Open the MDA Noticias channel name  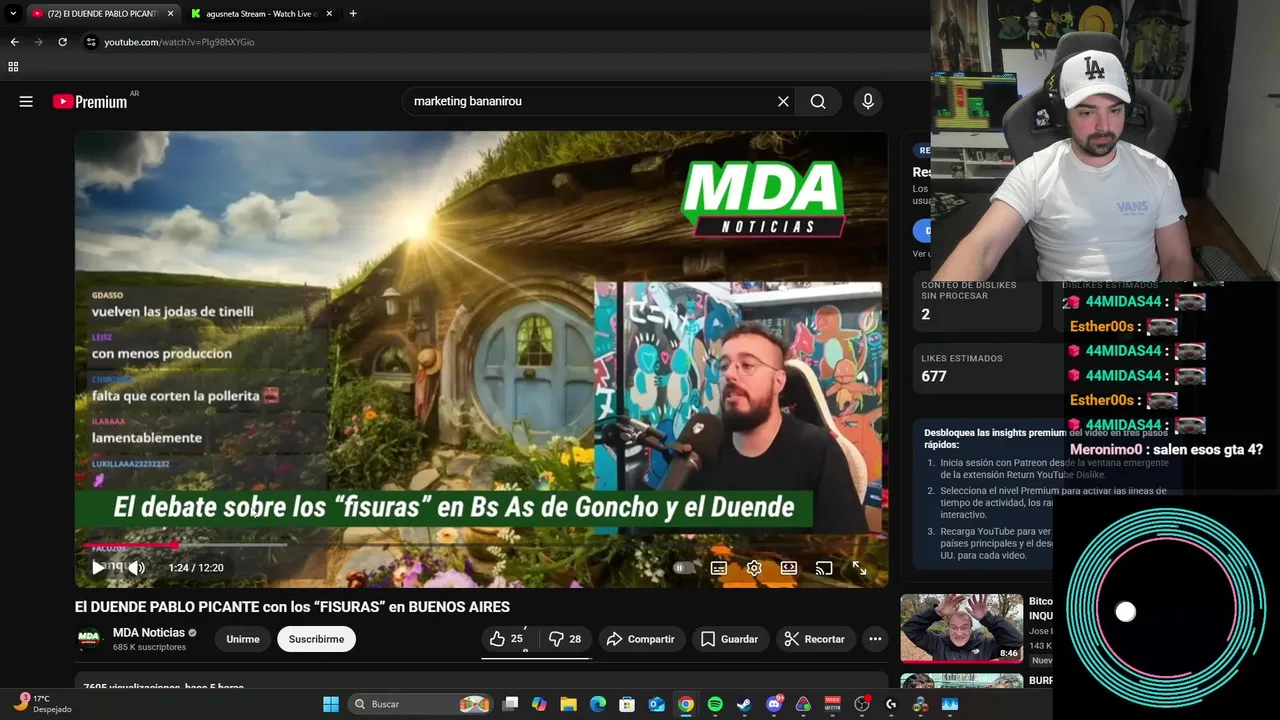[x=149, y=632]
